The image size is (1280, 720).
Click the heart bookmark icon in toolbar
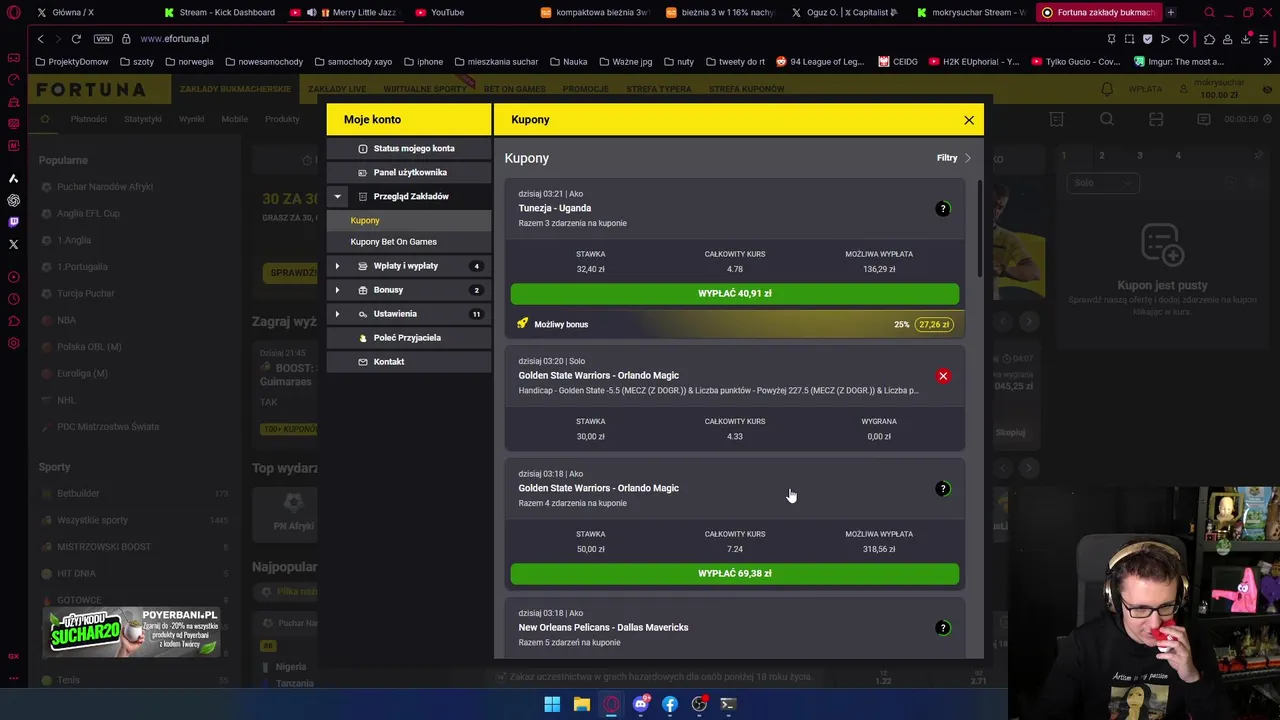(x=1184, y=38)
